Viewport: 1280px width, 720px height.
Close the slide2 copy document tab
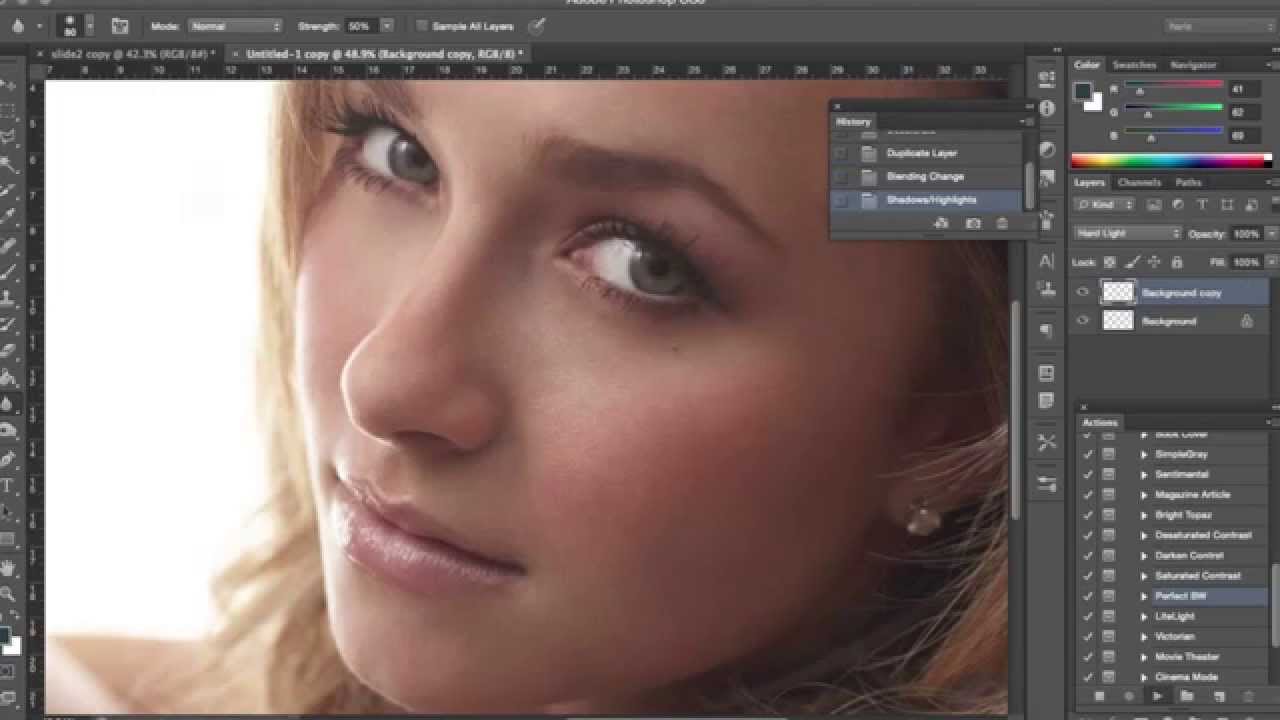coord(40,53)
